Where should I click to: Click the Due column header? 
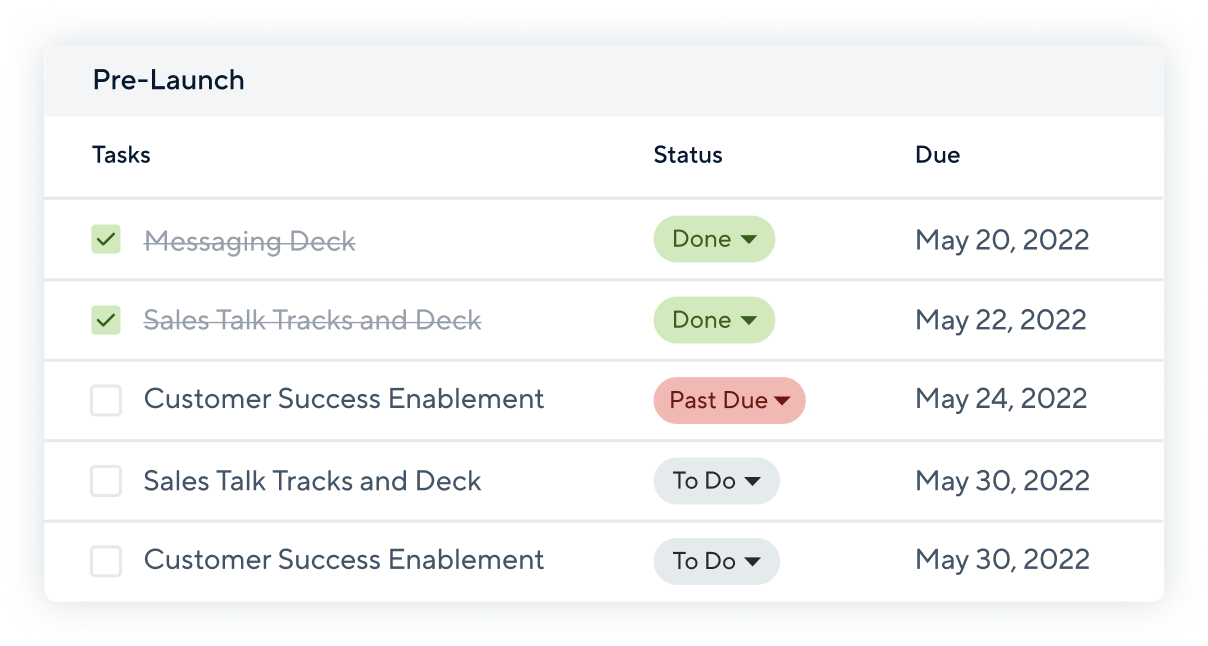click(x=938, y=155)
